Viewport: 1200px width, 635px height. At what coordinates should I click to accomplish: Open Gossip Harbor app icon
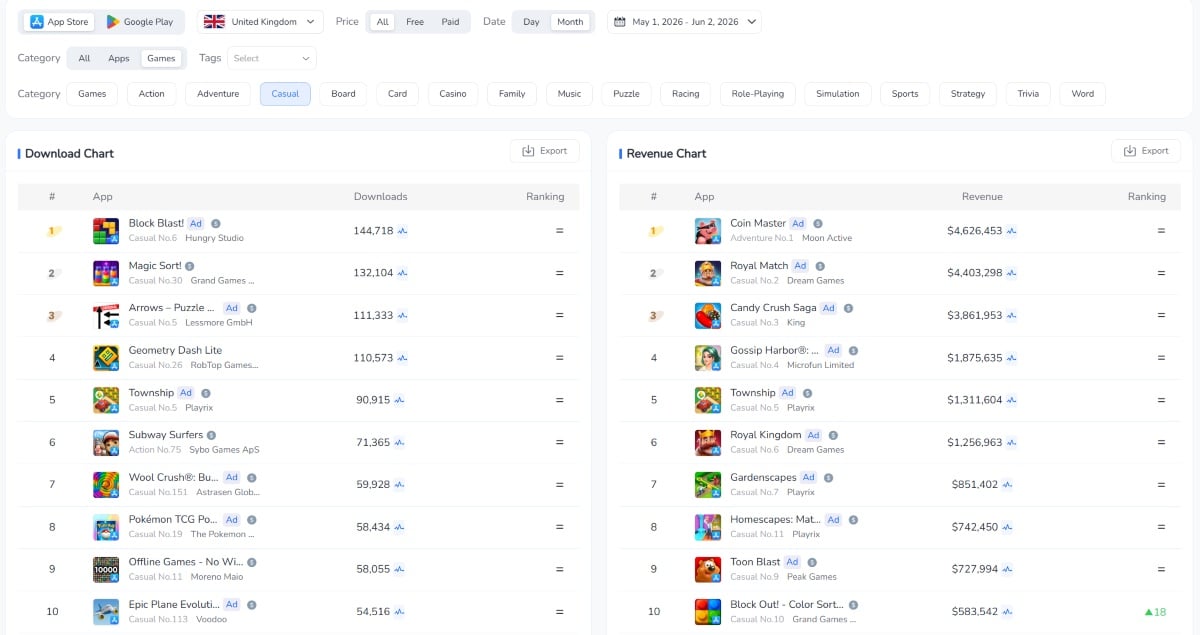point(708,358)
